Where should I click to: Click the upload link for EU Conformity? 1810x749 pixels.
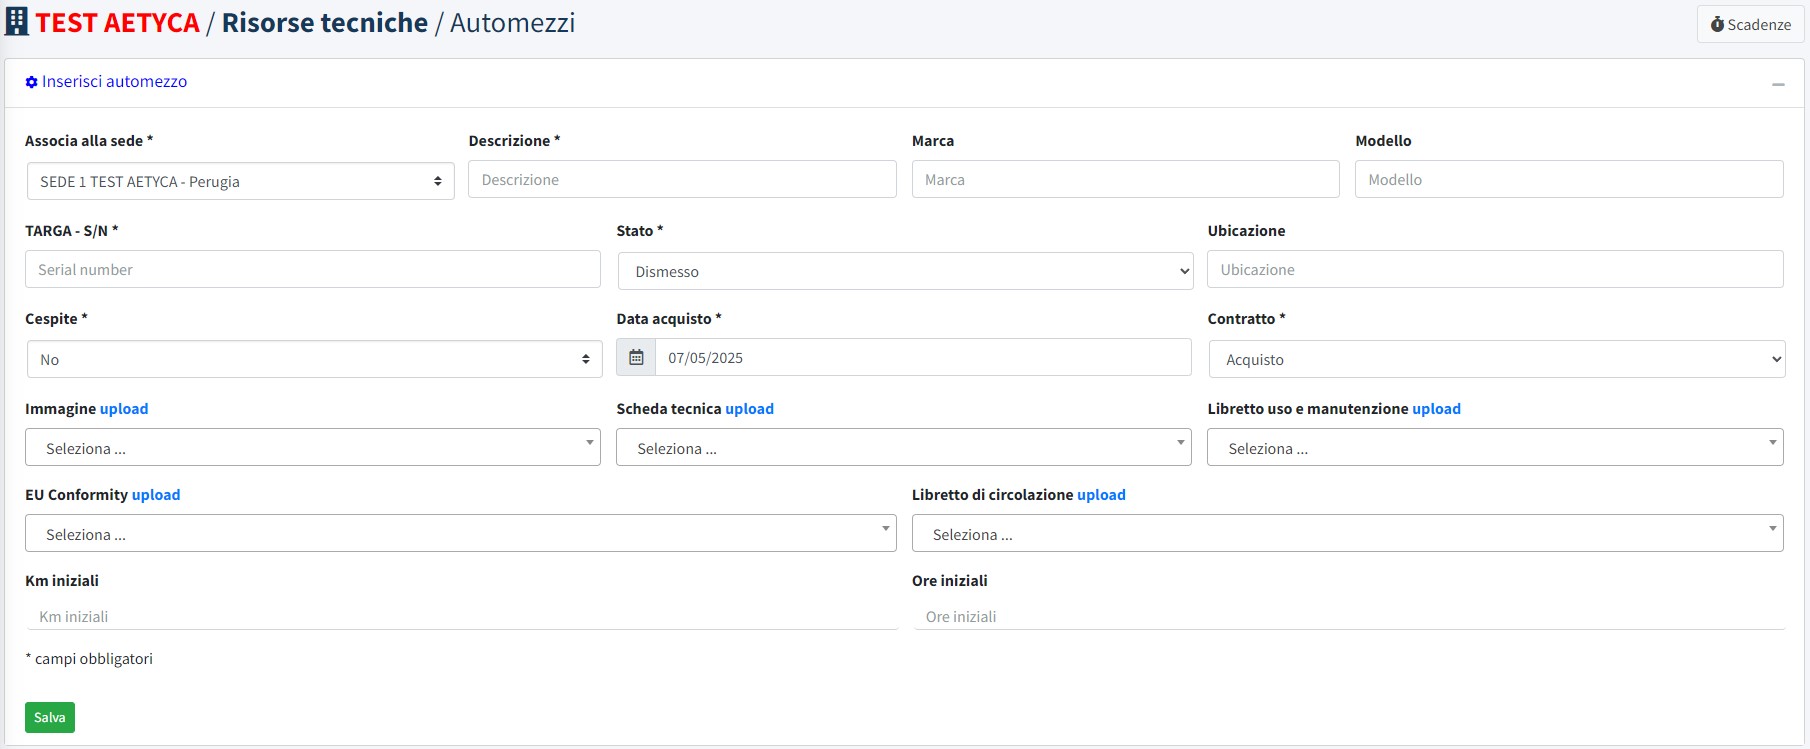156,495
